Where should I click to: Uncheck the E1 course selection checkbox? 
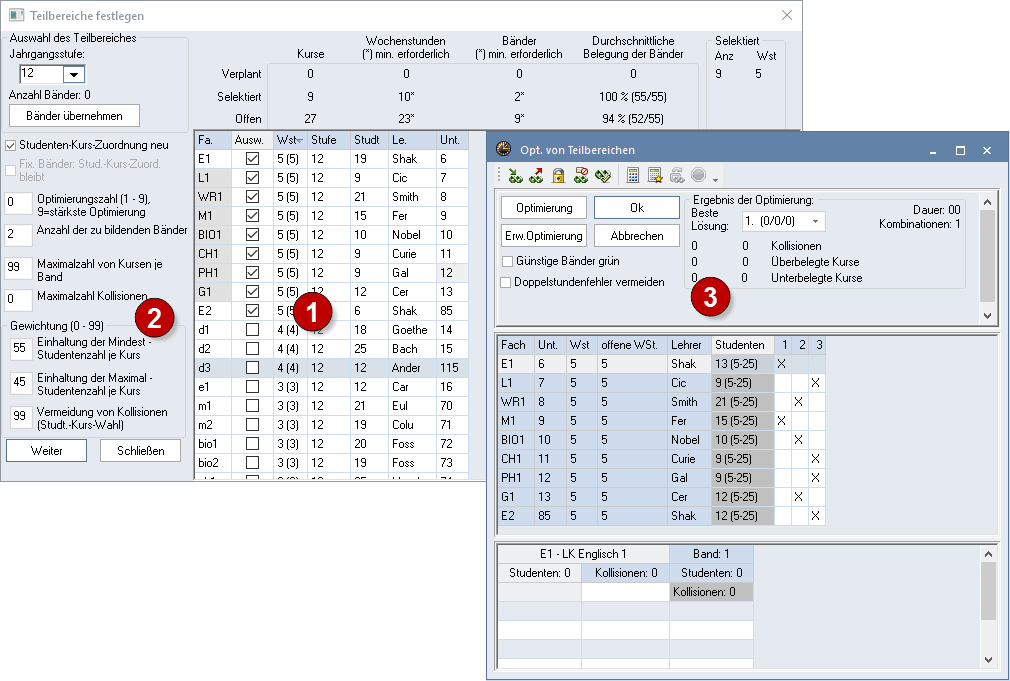tap(252, 158)
